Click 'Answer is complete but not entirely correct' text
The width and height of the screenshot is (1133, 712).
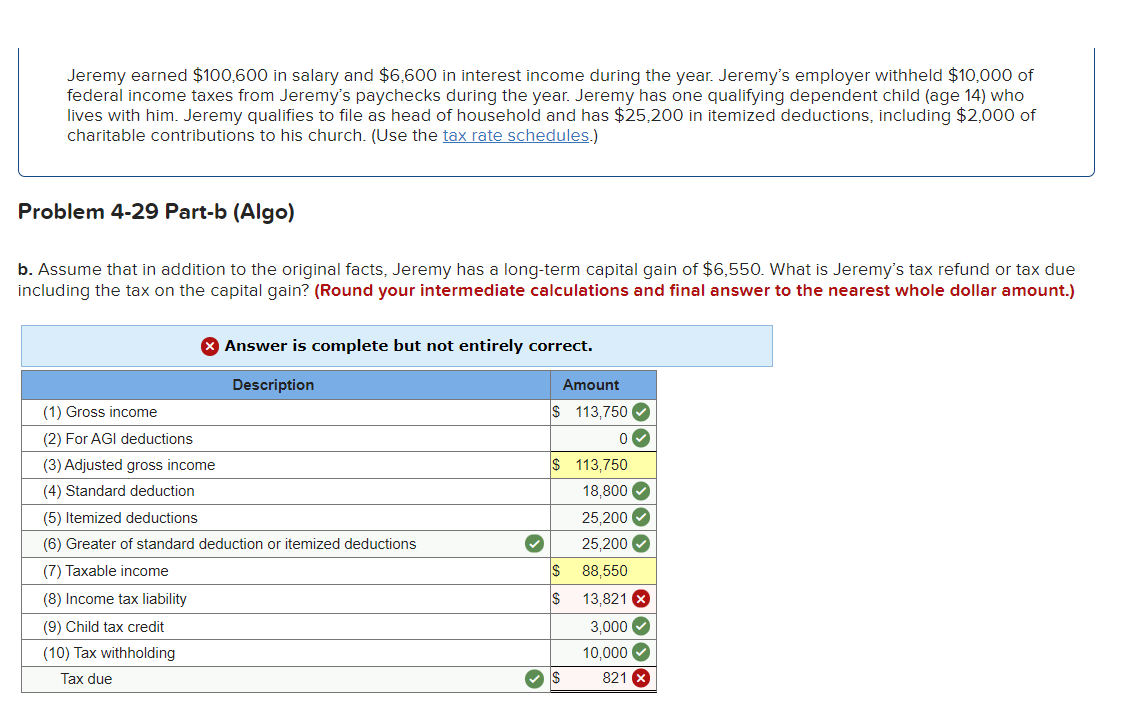(x=408, y=346)
